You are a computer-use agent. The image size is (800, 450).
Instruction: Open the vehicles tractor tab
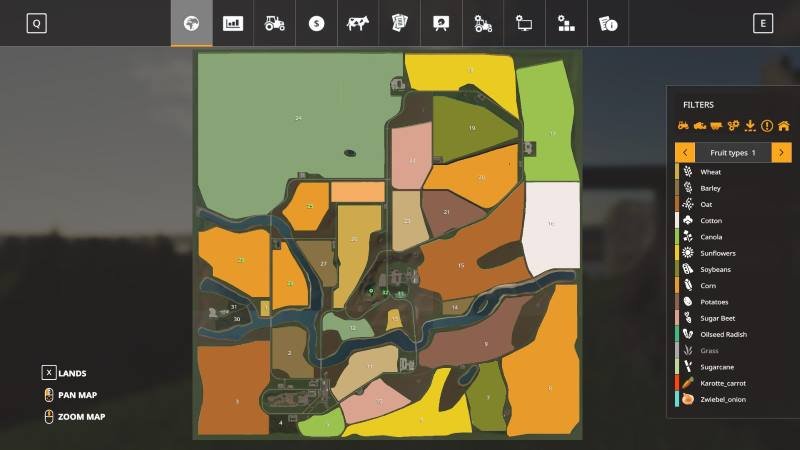point(274,23)
